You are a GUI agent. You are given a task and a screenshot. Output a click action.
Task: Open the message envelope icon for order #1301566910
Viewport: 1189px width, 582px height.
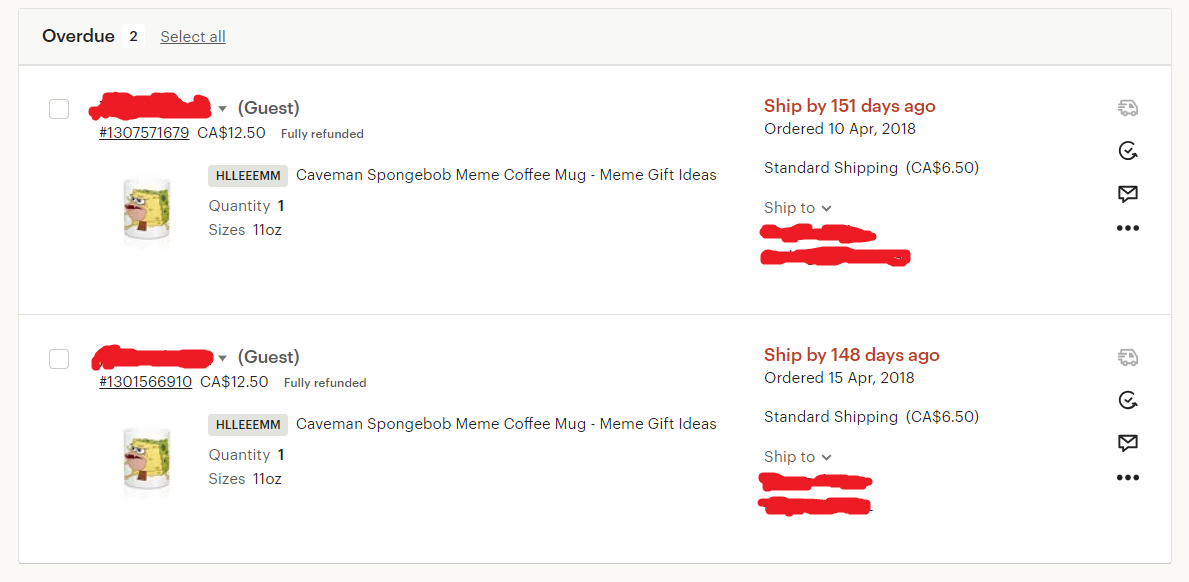click(1128, 443)
